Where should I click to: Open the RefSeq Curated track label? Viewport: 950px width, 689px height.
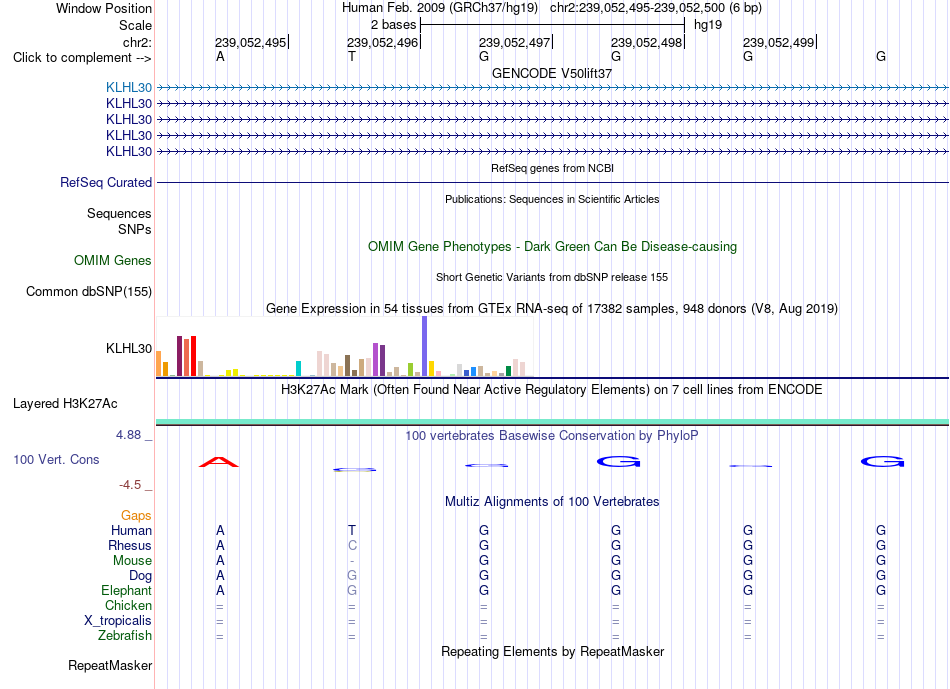(106, 182)
